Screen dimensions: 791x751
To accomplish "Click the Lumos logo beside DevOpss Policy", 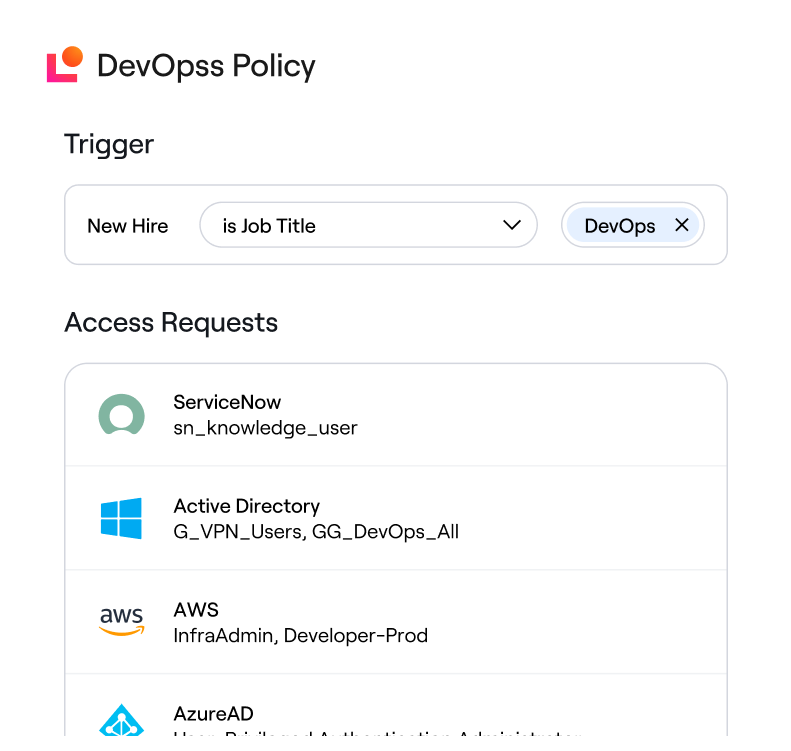I will coord(65,64).
